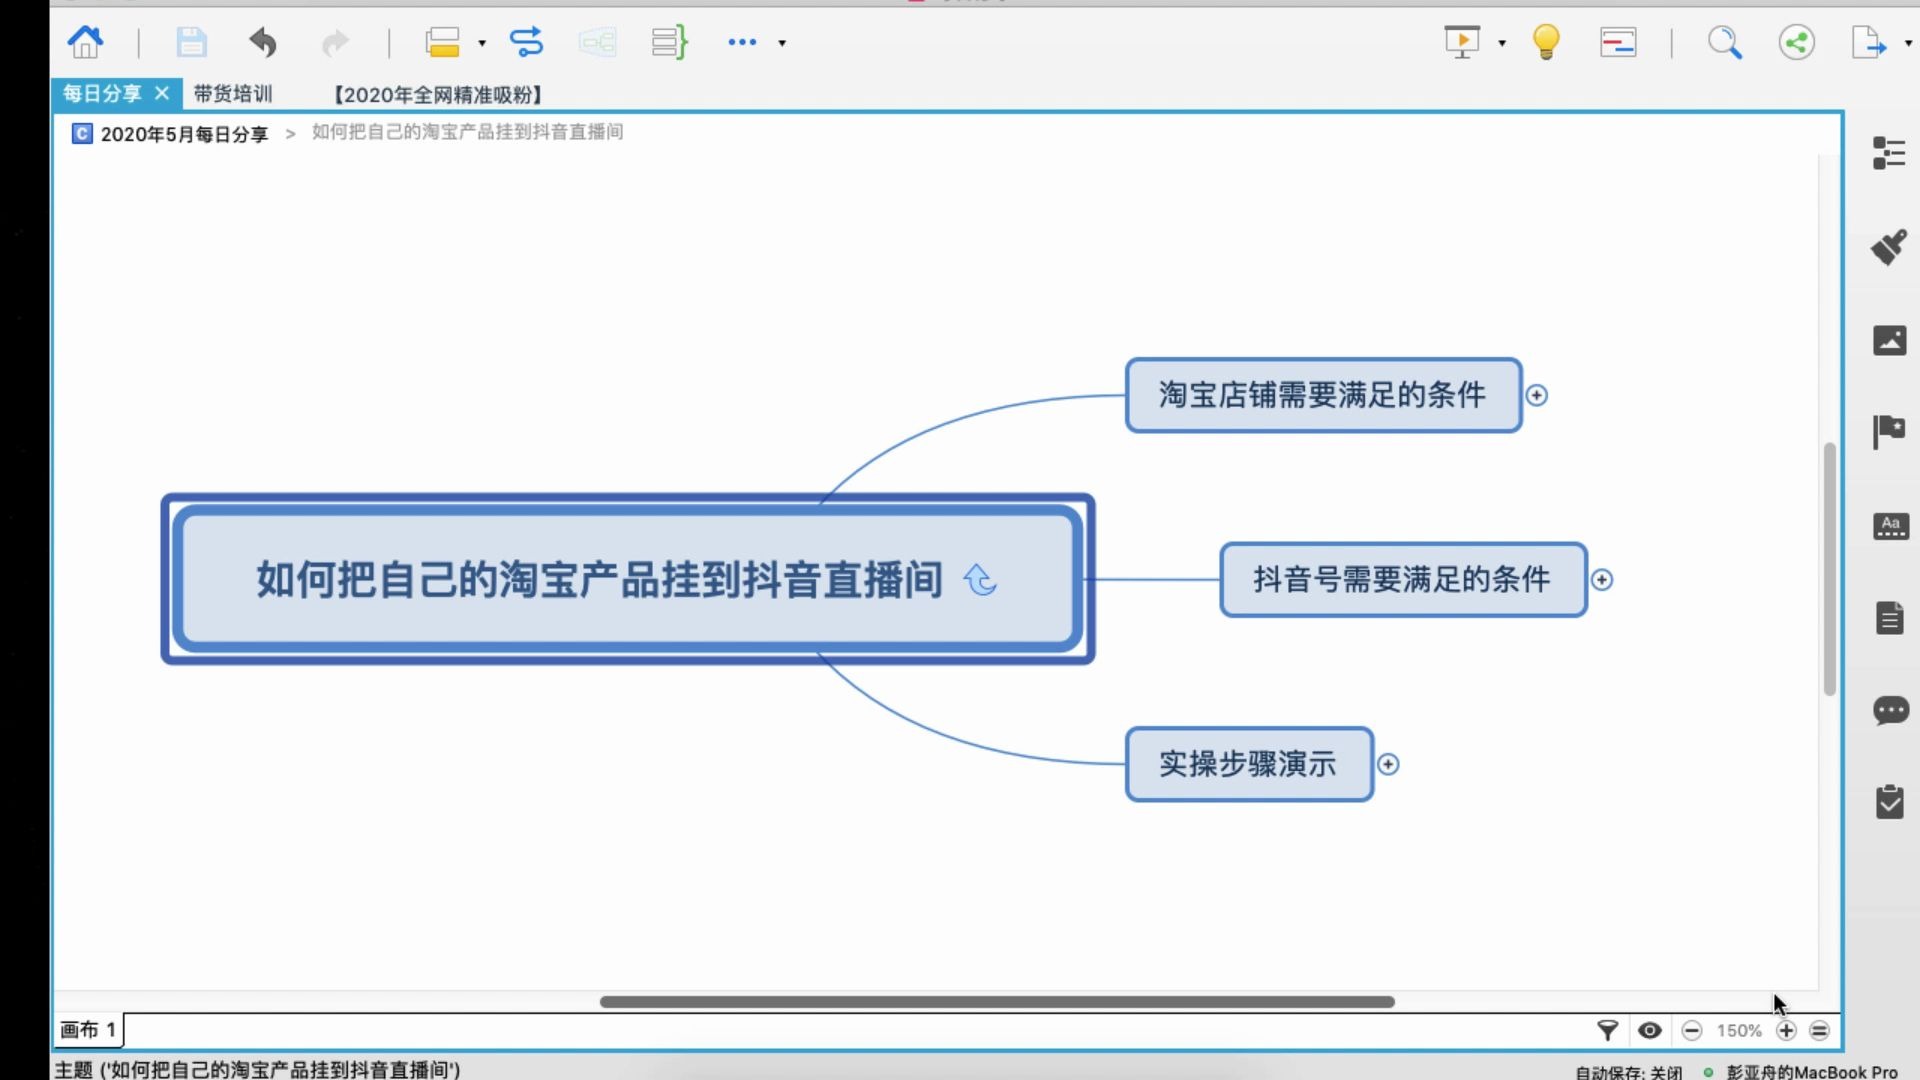Click the Redo arrow icon
Screen dimensions: 1920x1080
(335, 42)
